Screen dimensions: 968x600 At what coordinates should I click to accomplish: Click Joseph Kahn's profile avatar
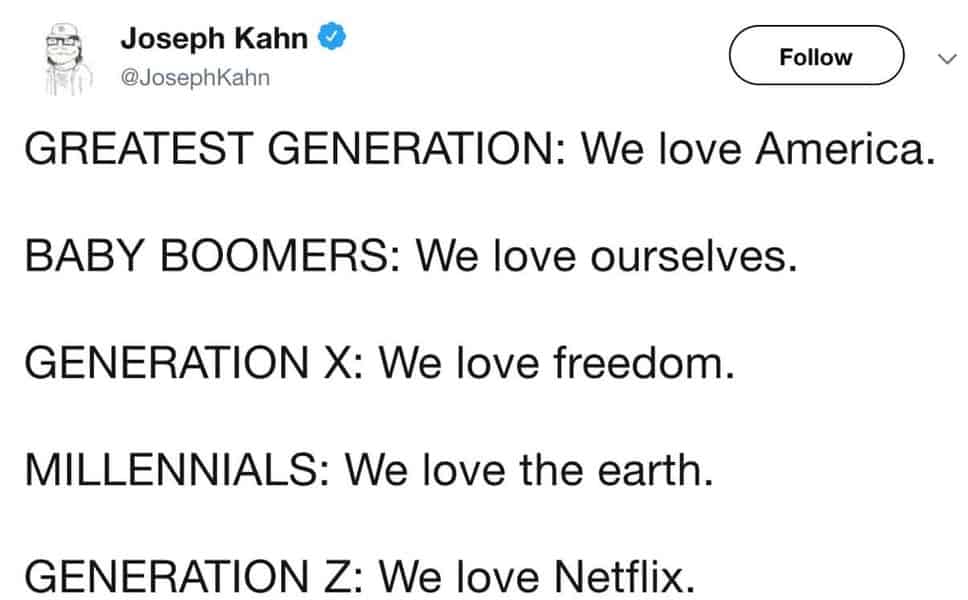pos(66,57)
